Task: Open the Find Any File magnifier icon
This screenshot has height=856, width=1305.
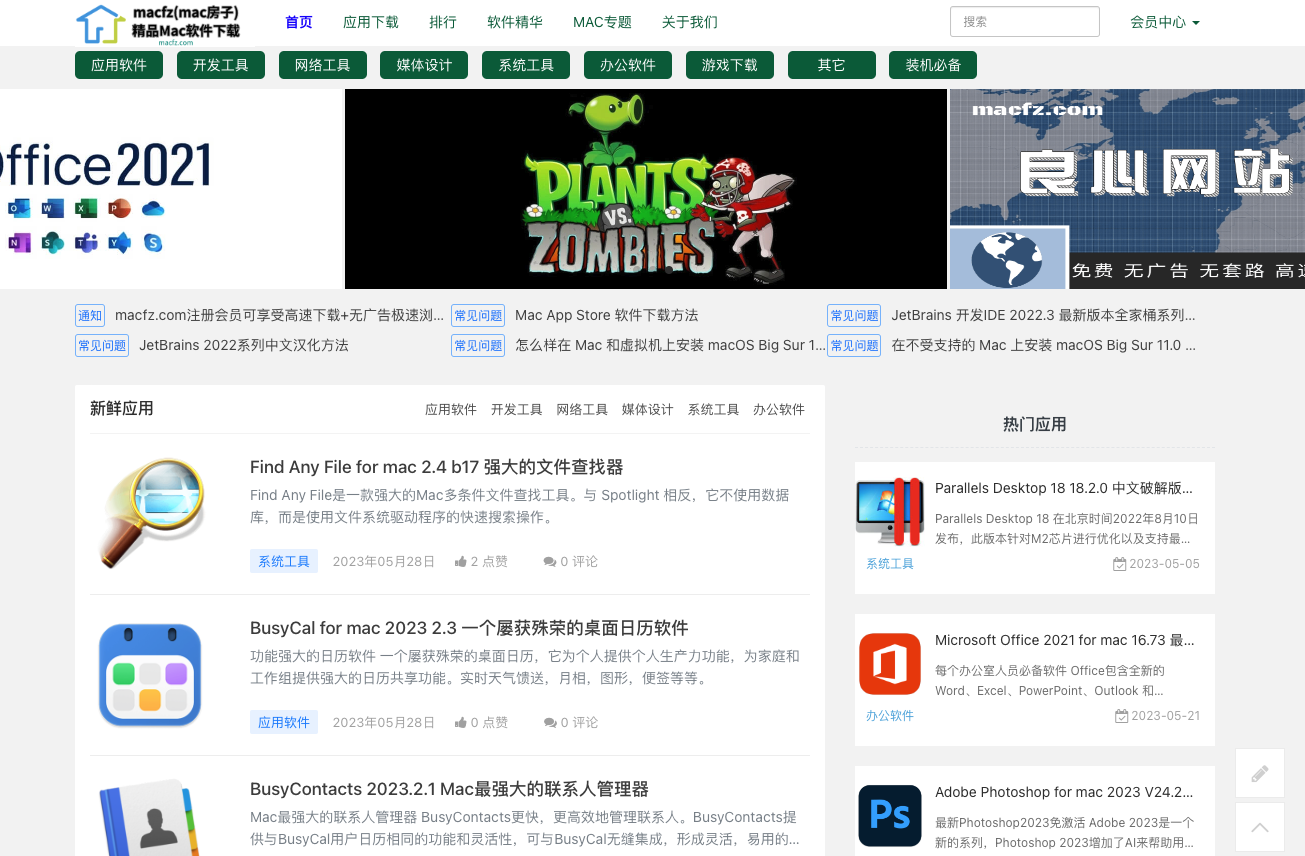Action: coord(151,513)
